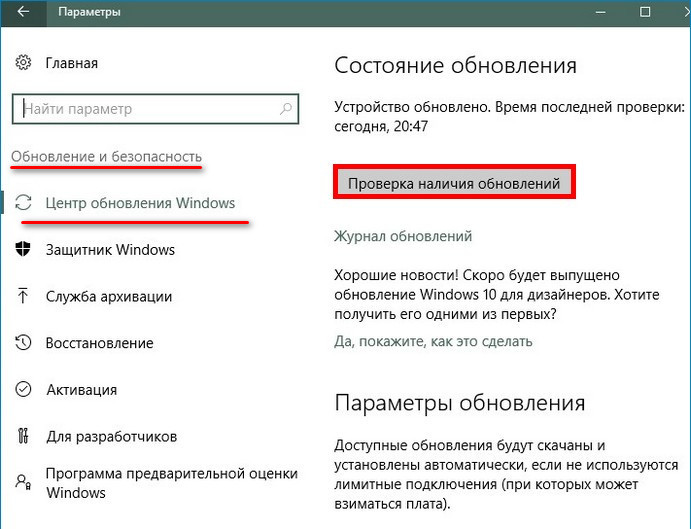Switch to the Активация section
This screenshot has width=691, height=529.
[x=82, y=390]
